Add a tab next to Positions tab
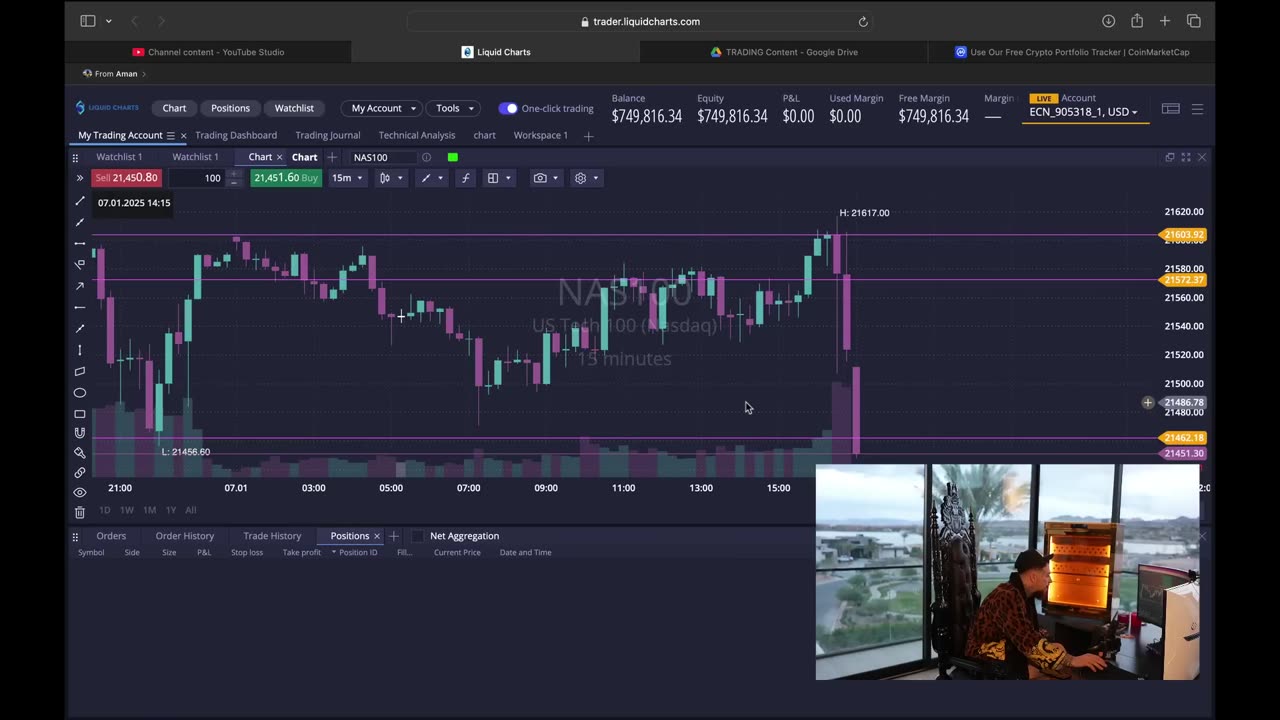1280x720 pixels. (x=393, y=536)
